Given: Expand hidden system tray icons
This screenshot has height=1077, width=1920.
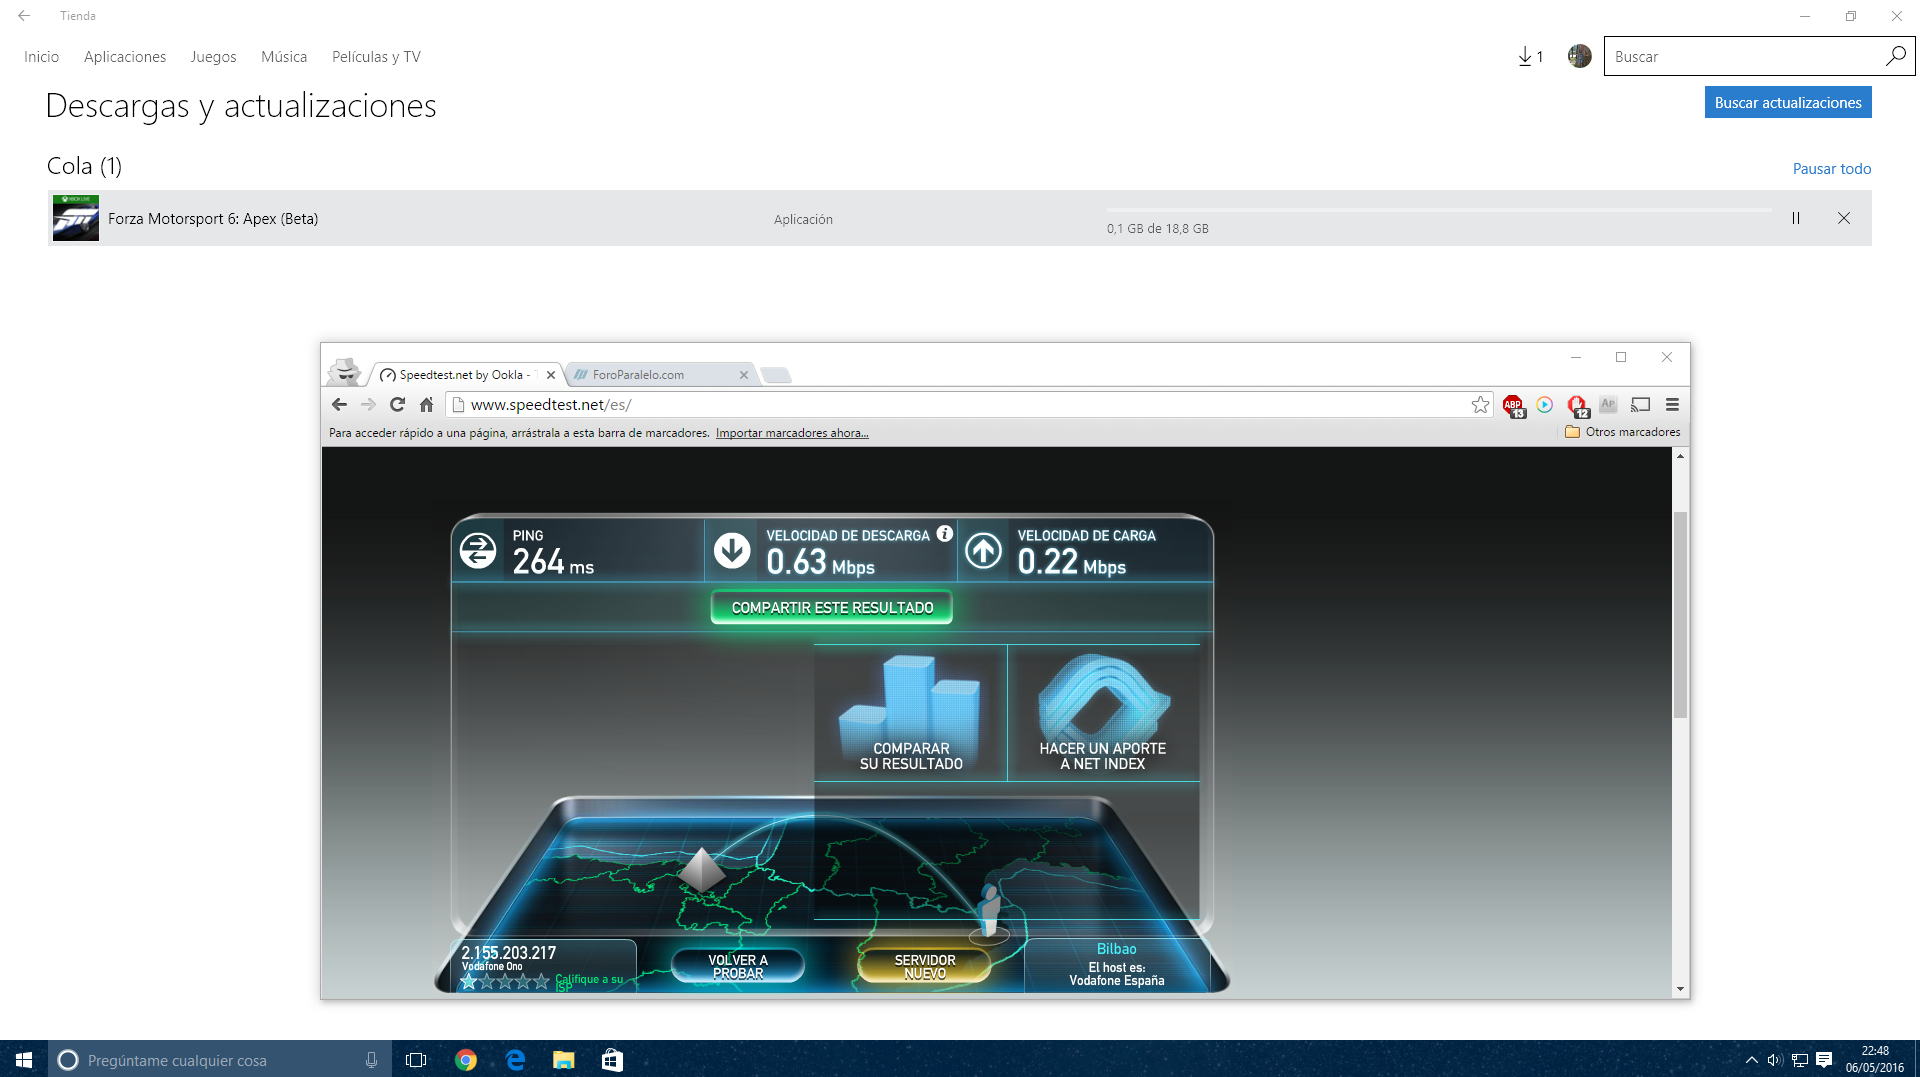Looking at the screenshot, I should (1751, 1060).
